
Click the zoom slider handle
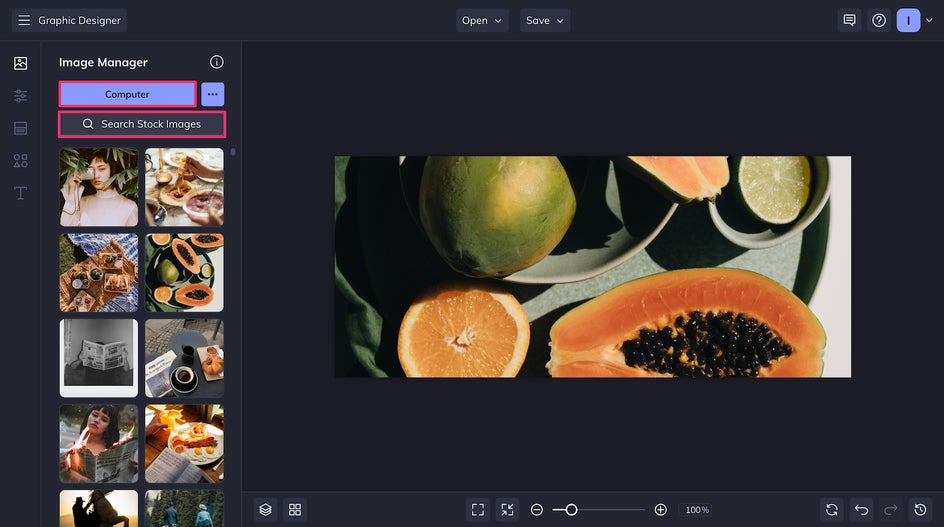coord(571,510)
